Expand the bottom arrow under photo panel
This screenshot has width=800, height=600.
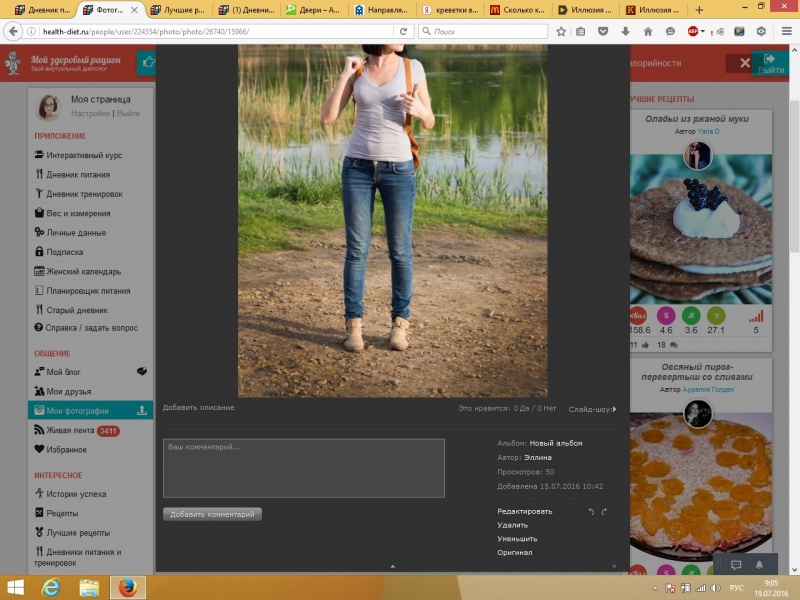(392, 567)
